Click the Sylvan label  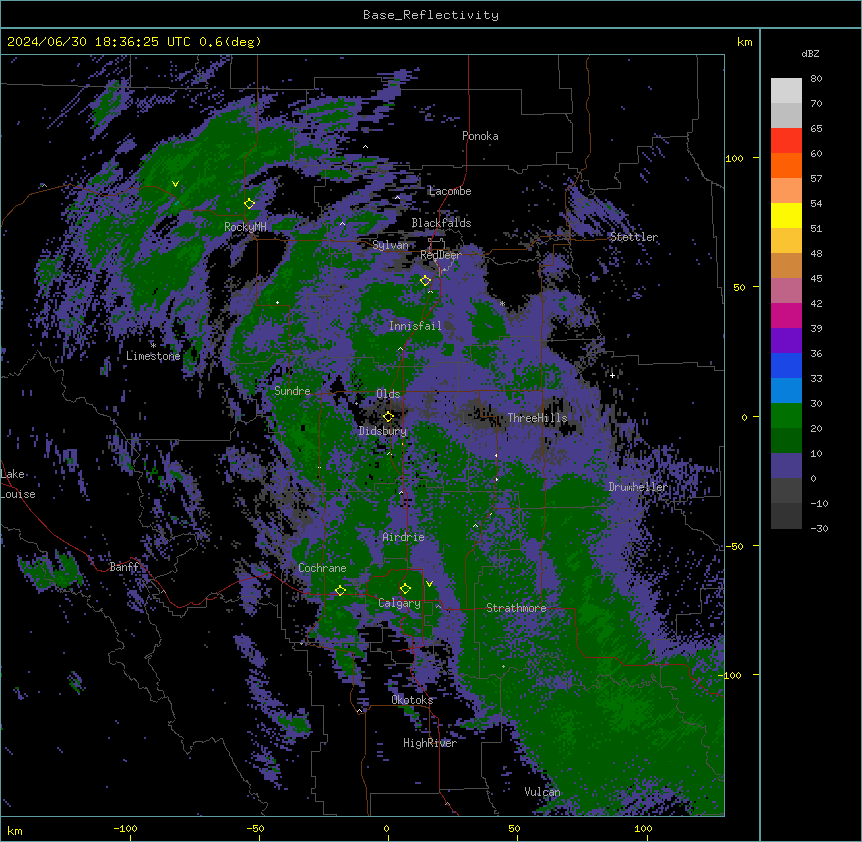(x=390, y=245)
